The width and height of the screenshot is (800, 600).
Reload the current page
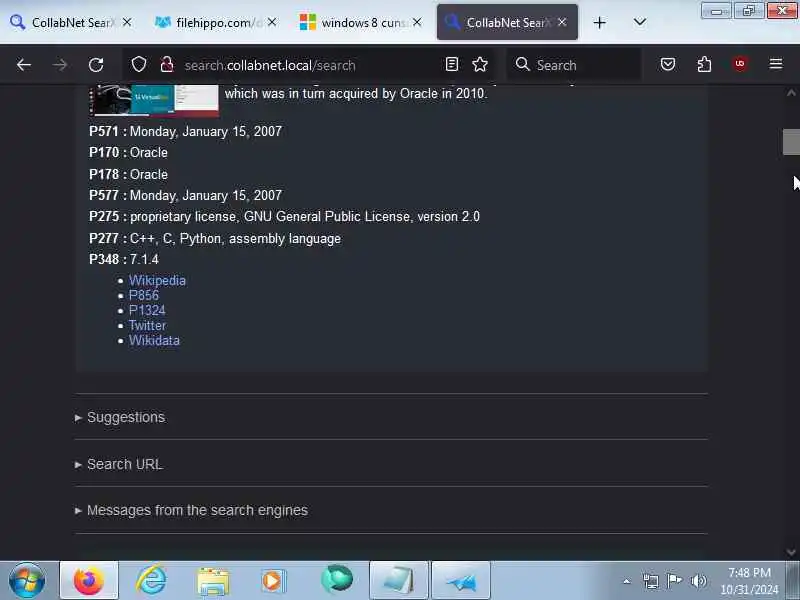(96, 65)
